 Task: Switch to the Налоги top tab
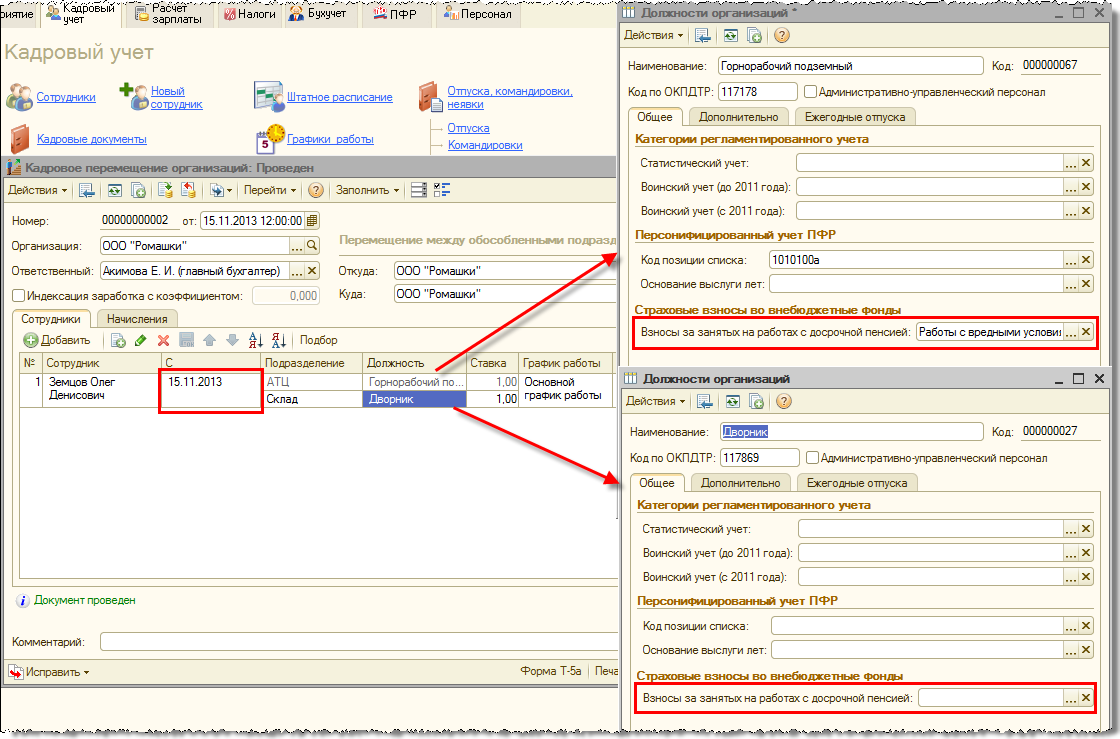(x=250, y=14)
